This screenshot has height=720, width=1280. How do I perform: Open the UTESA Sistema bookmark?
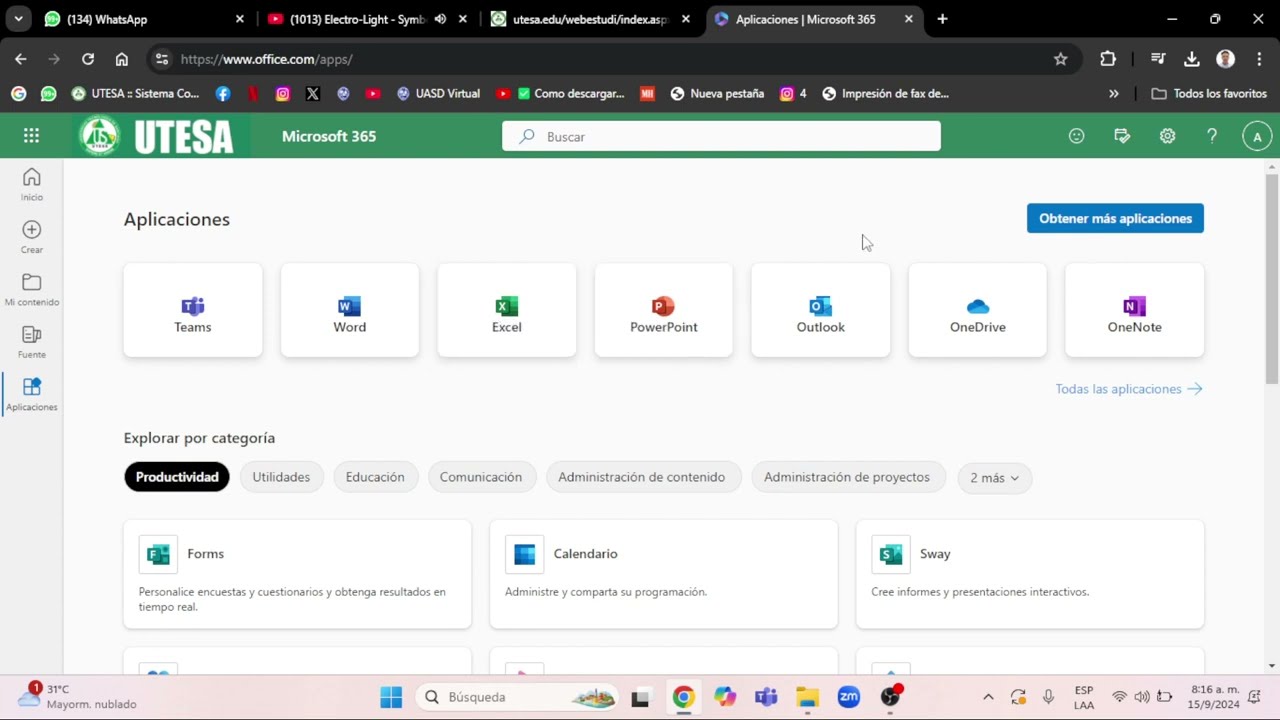(136, 93)
